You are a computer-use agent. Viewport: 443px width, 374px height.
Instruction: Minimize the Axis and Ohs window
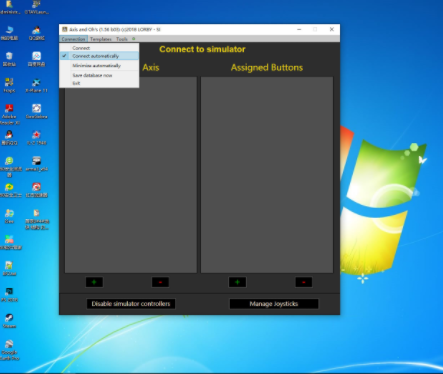(x=299, y=29)
